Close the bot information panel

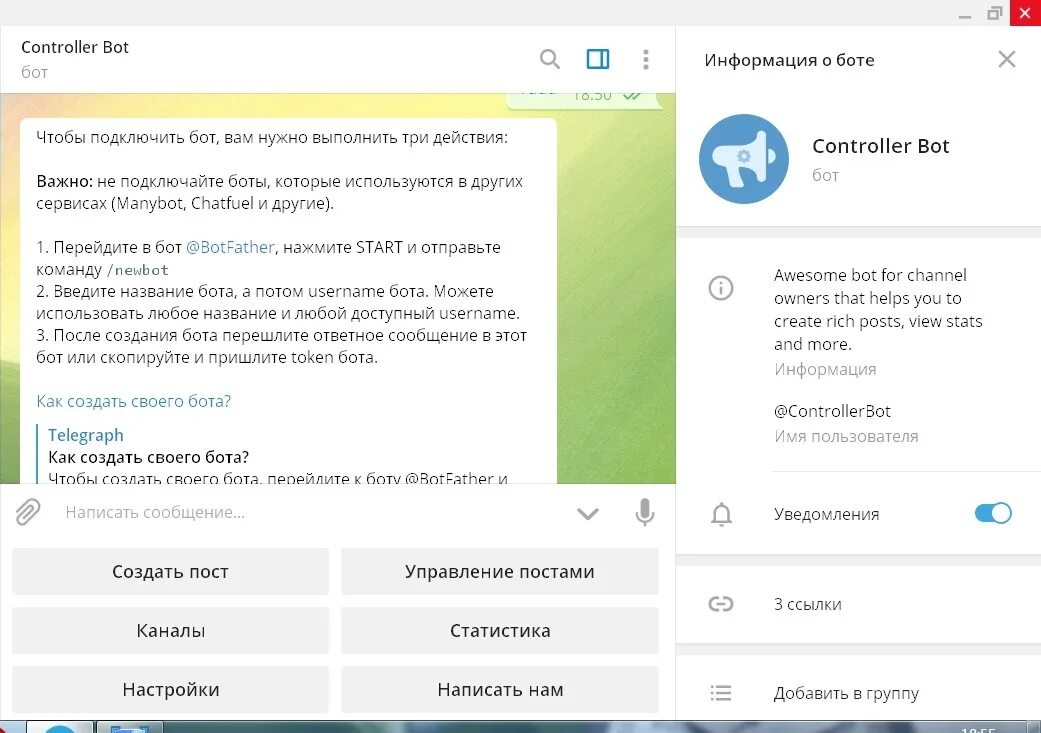point(1006,59)
